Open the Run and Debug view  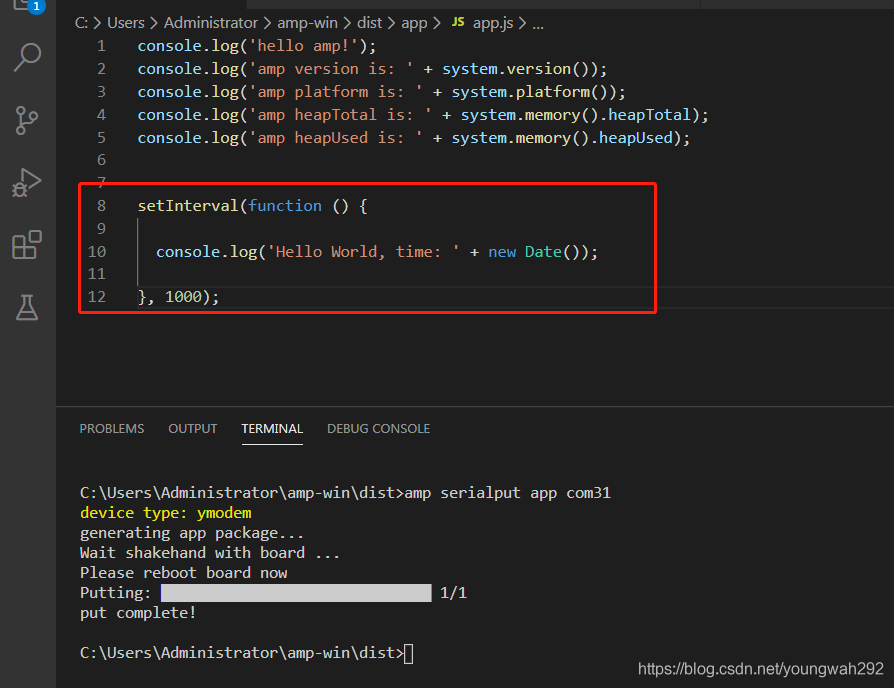click(x=27, y=182)
